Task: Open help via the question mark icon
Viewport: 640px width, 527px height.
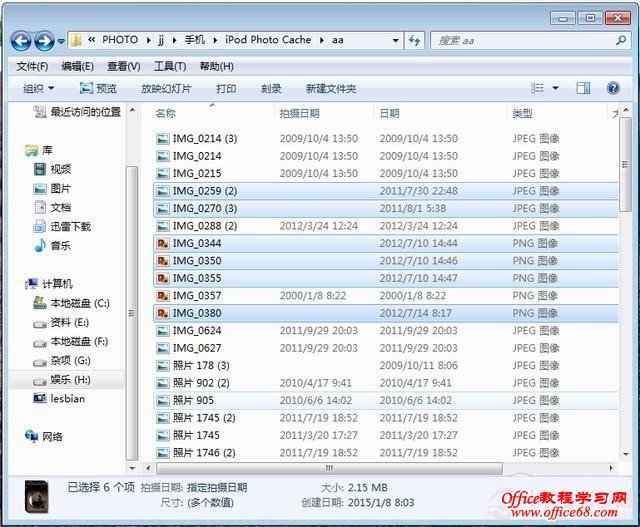Action: 613,88
